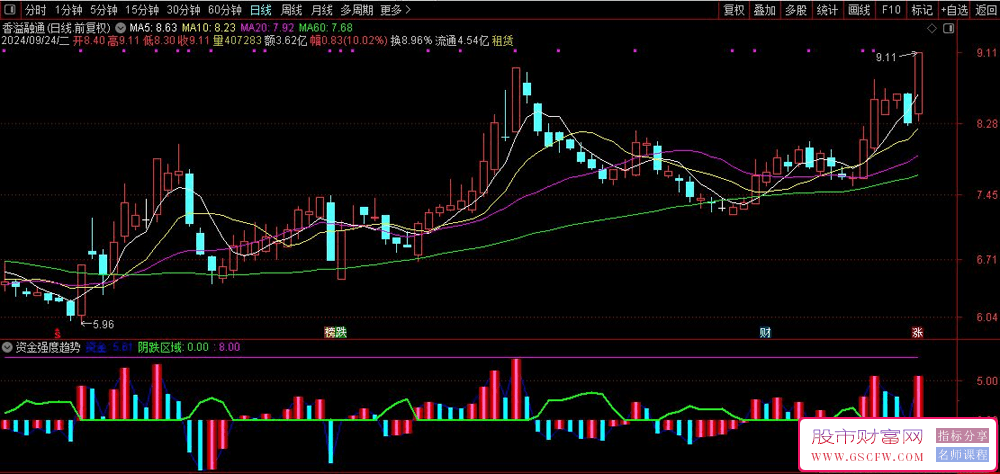
Task: Switch to 1分钟 period
Action: tap(69, 10)
